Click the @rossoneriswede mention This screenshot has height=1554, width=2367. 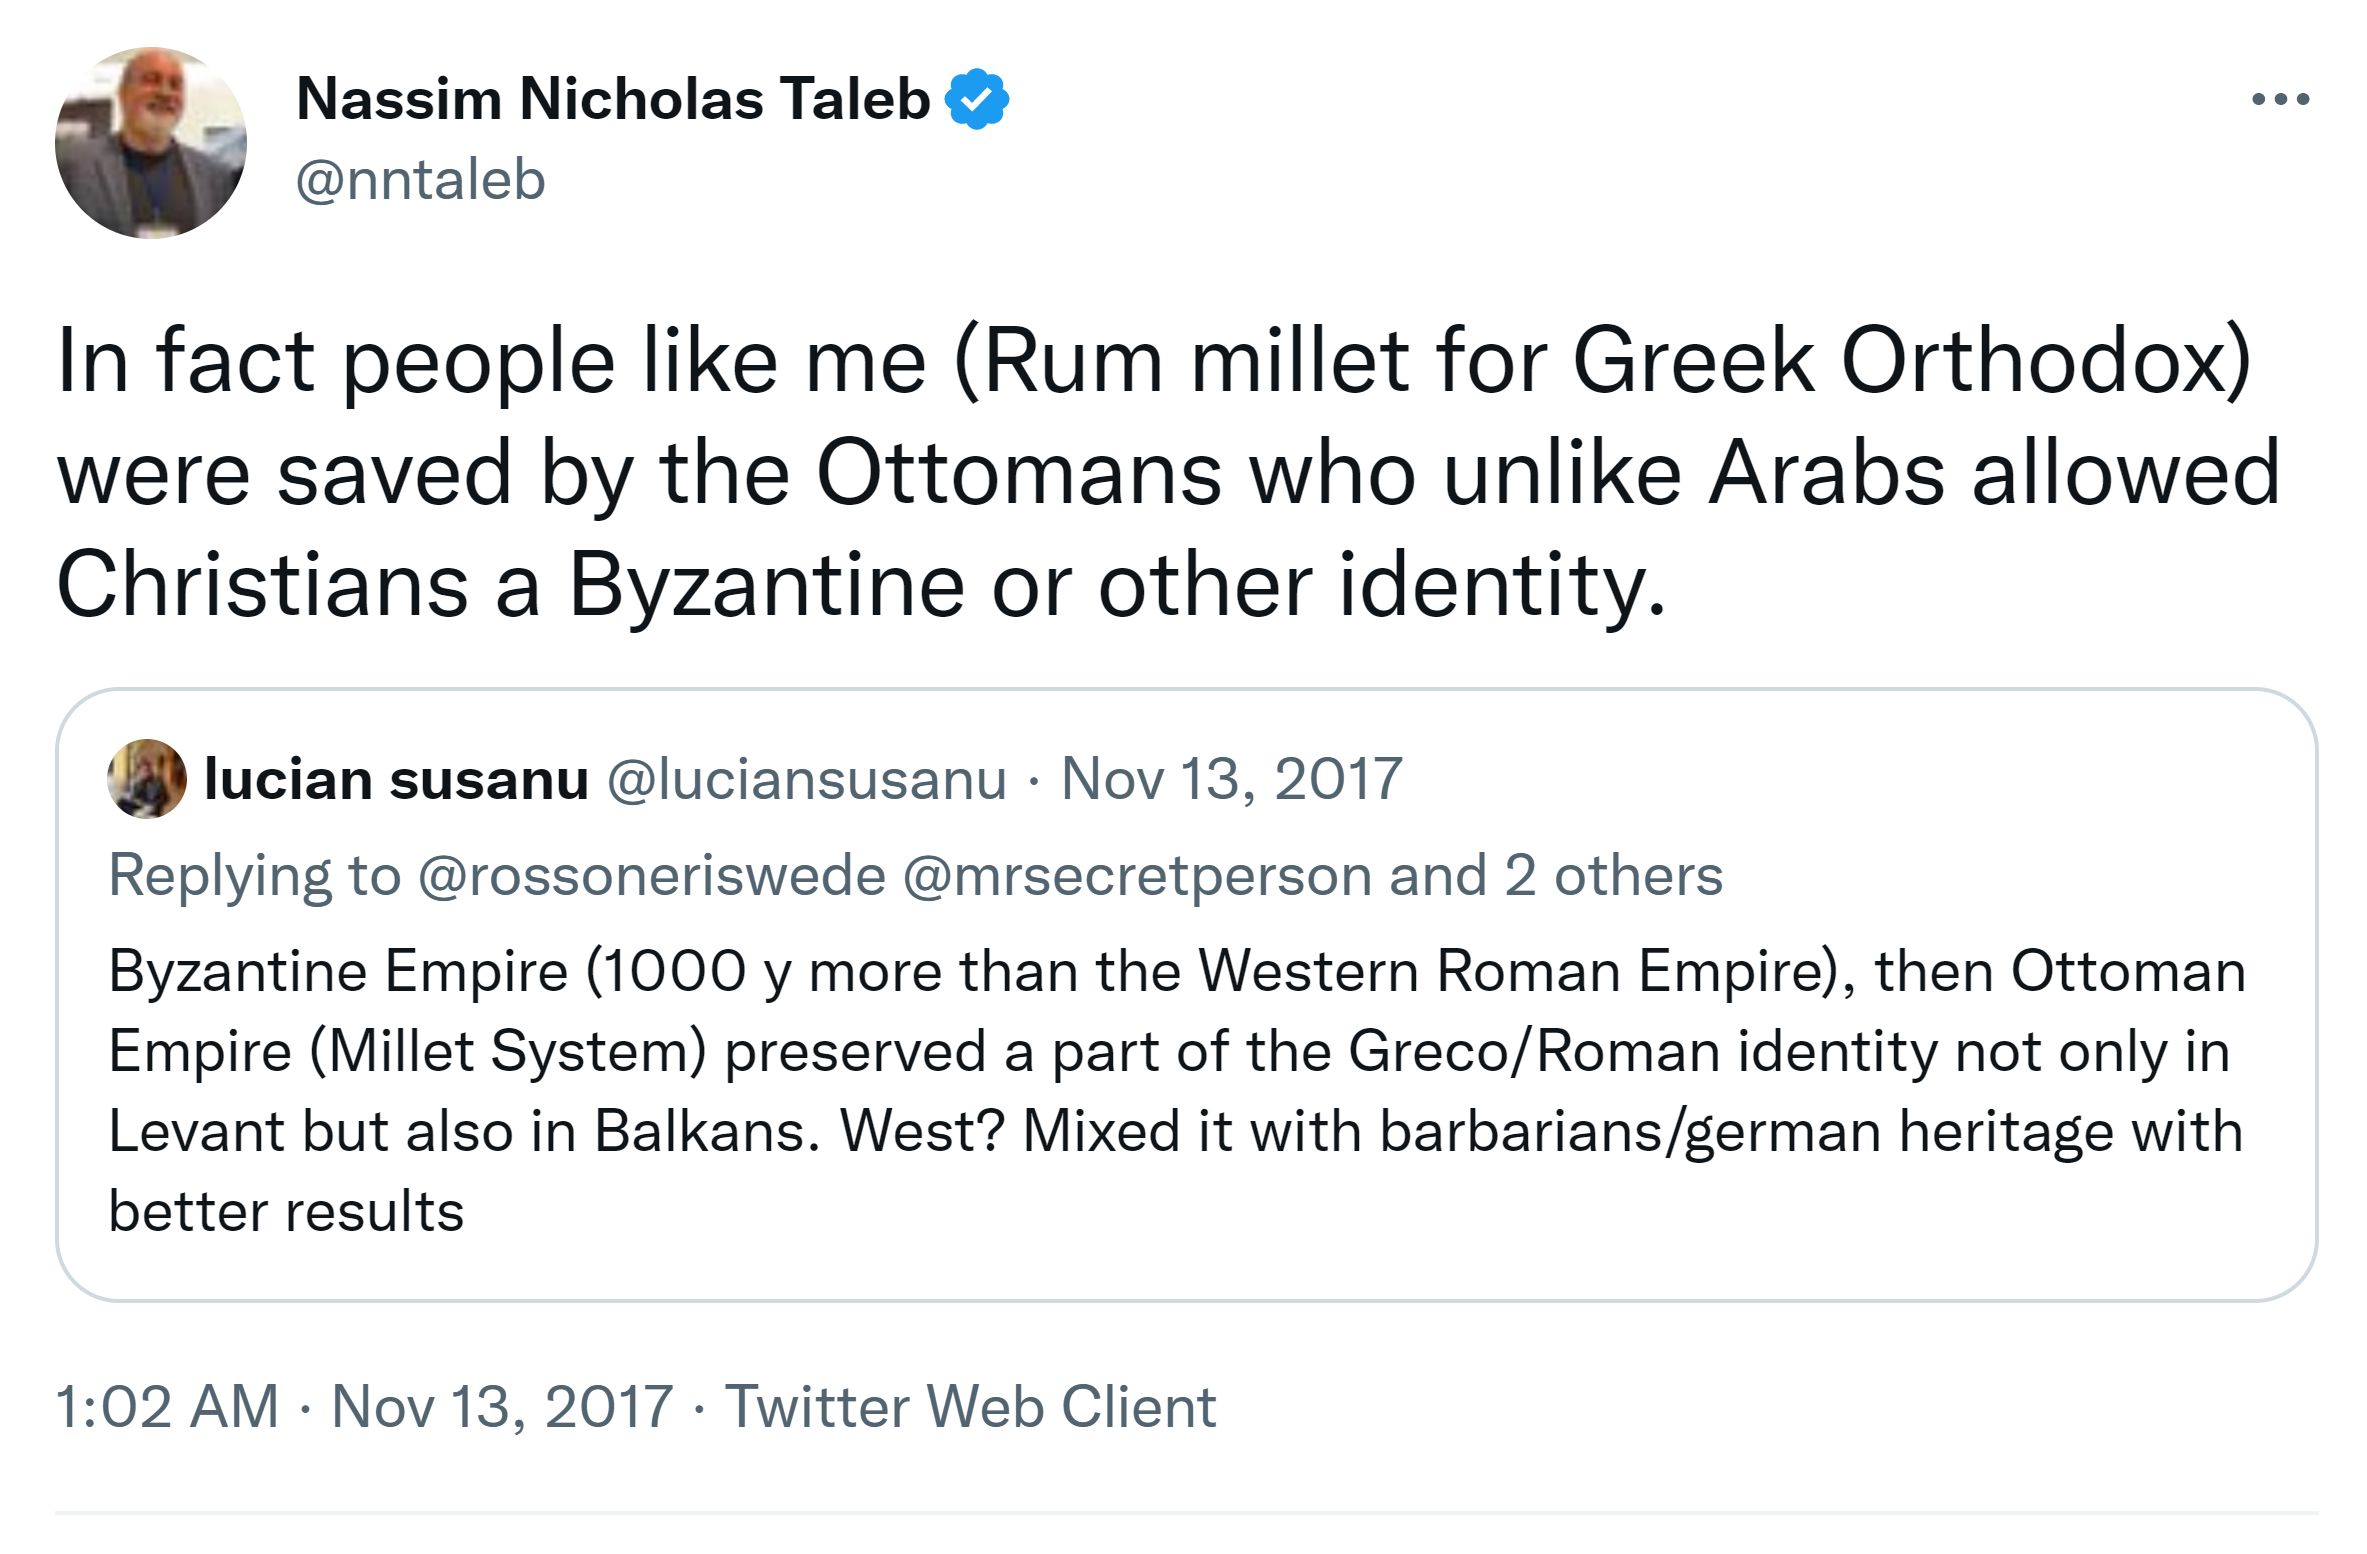(652, 875)
